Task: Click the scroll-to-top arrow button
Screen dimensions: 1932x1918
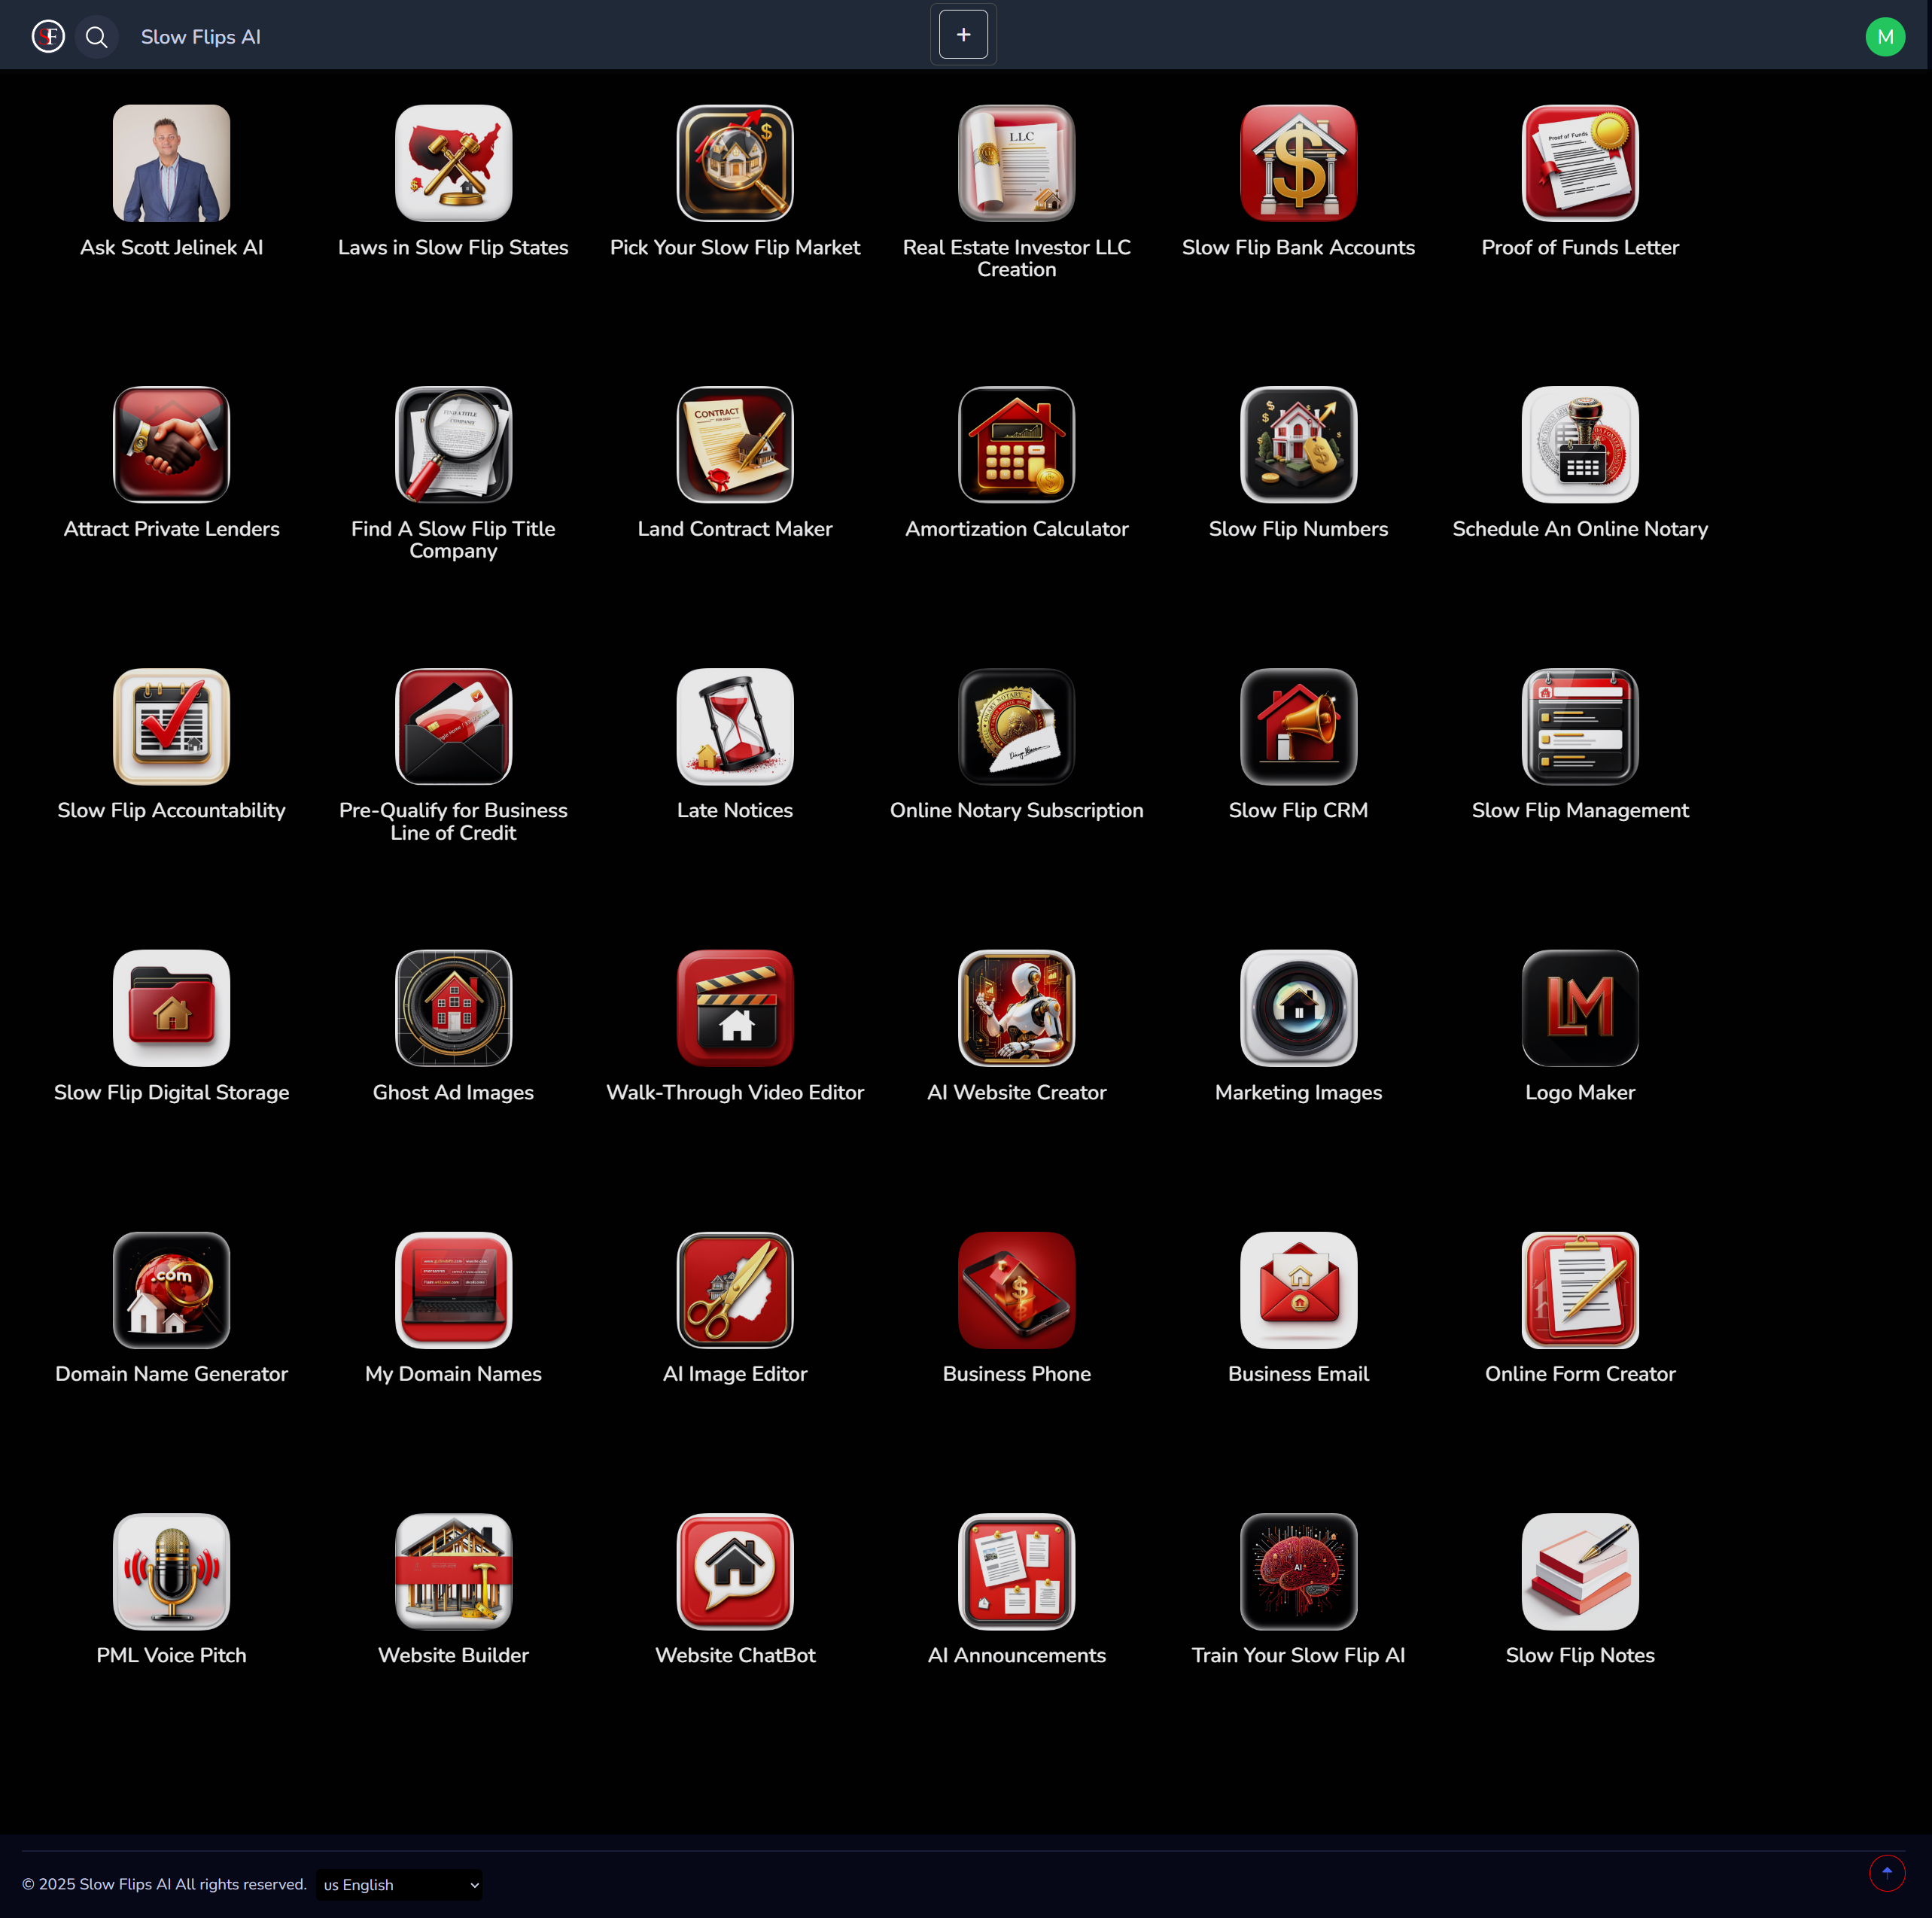Action: 1886,1873
